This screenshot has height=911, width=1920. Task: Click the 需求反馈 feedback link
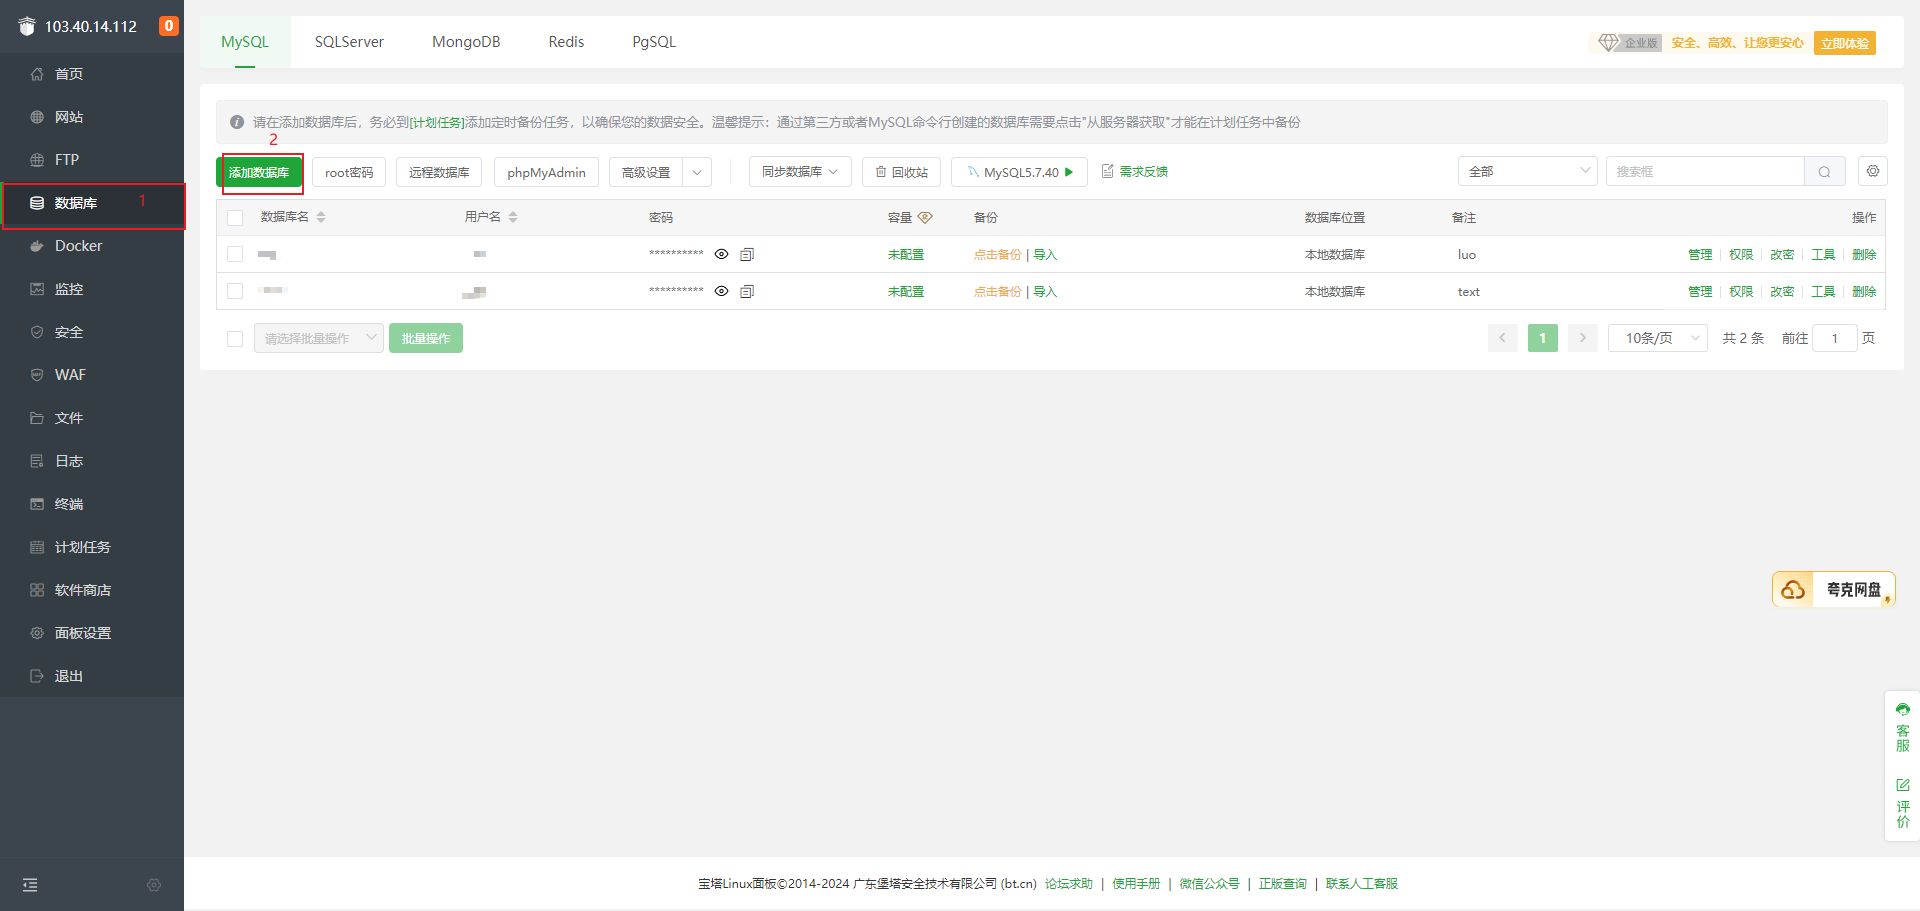1135,172
